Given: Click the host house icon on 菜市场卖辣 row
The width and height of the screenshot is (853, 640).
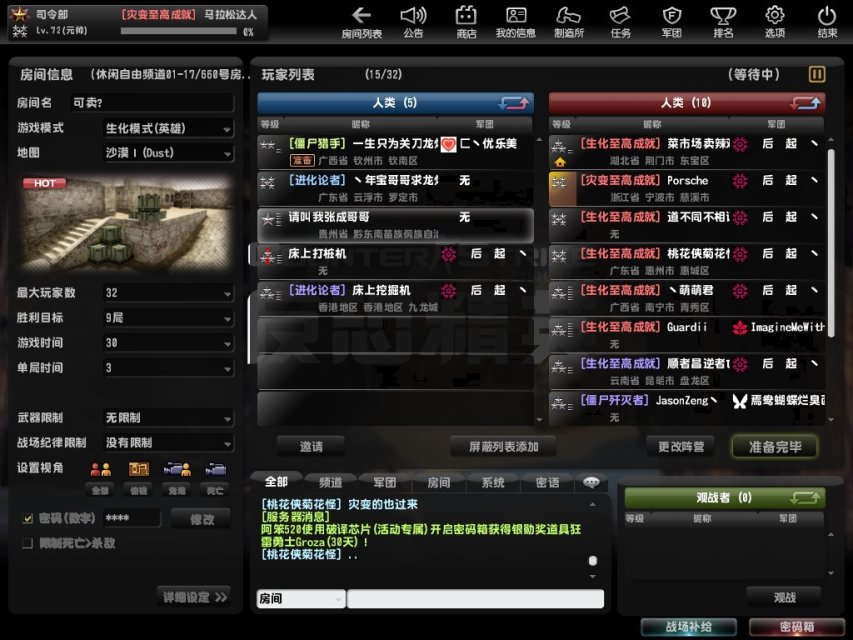Looking at the screenshot, I should (x=560, y=162).
